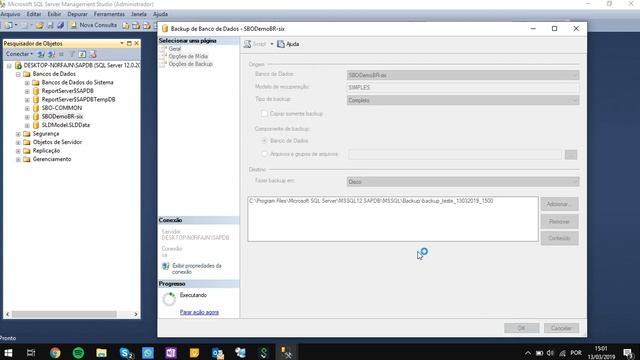
Task: Click the disconnect icon in Object Explorer toolbar
Action: pos(51,54)
